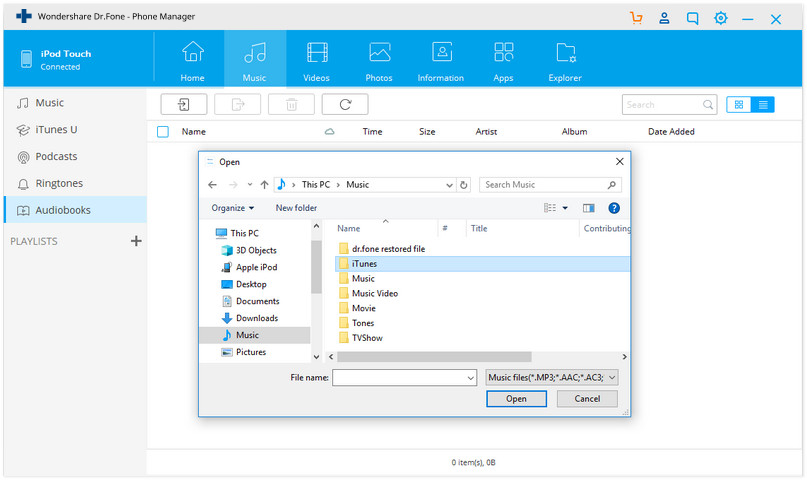Click the Cancel button in Open dialog
This screenshot has height=480, width=807.
(587, 399)
